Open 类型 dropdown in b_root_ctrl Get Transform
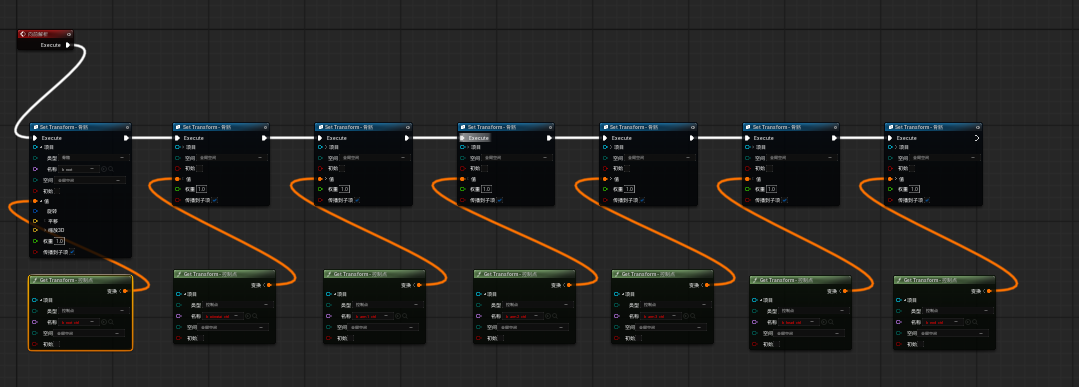The width and height of the screenshot is (1079, 387). click(93, 311)
